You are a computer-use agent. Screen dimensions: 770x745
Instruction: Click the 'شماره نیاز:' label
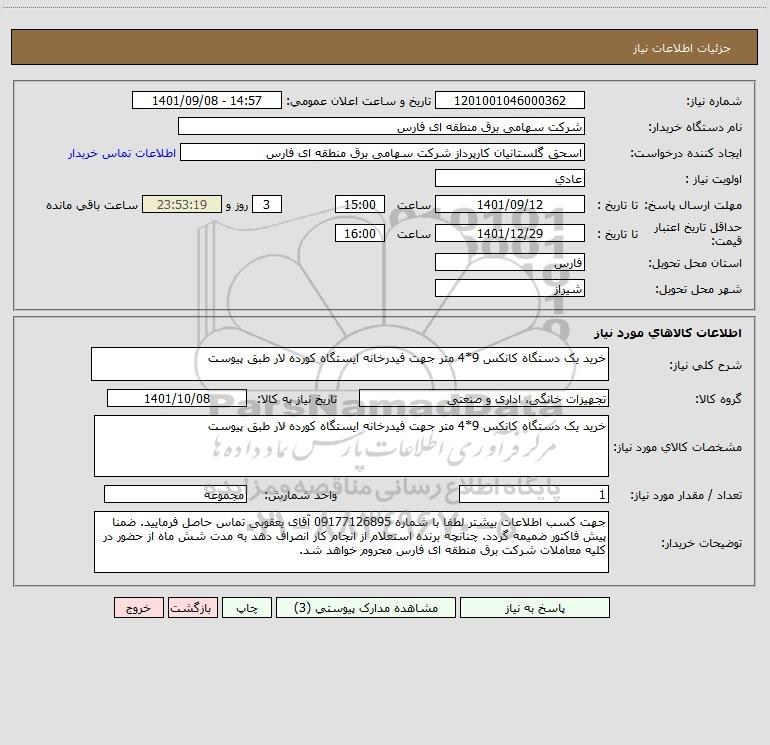pyautogui.click(x=714, y=102)
